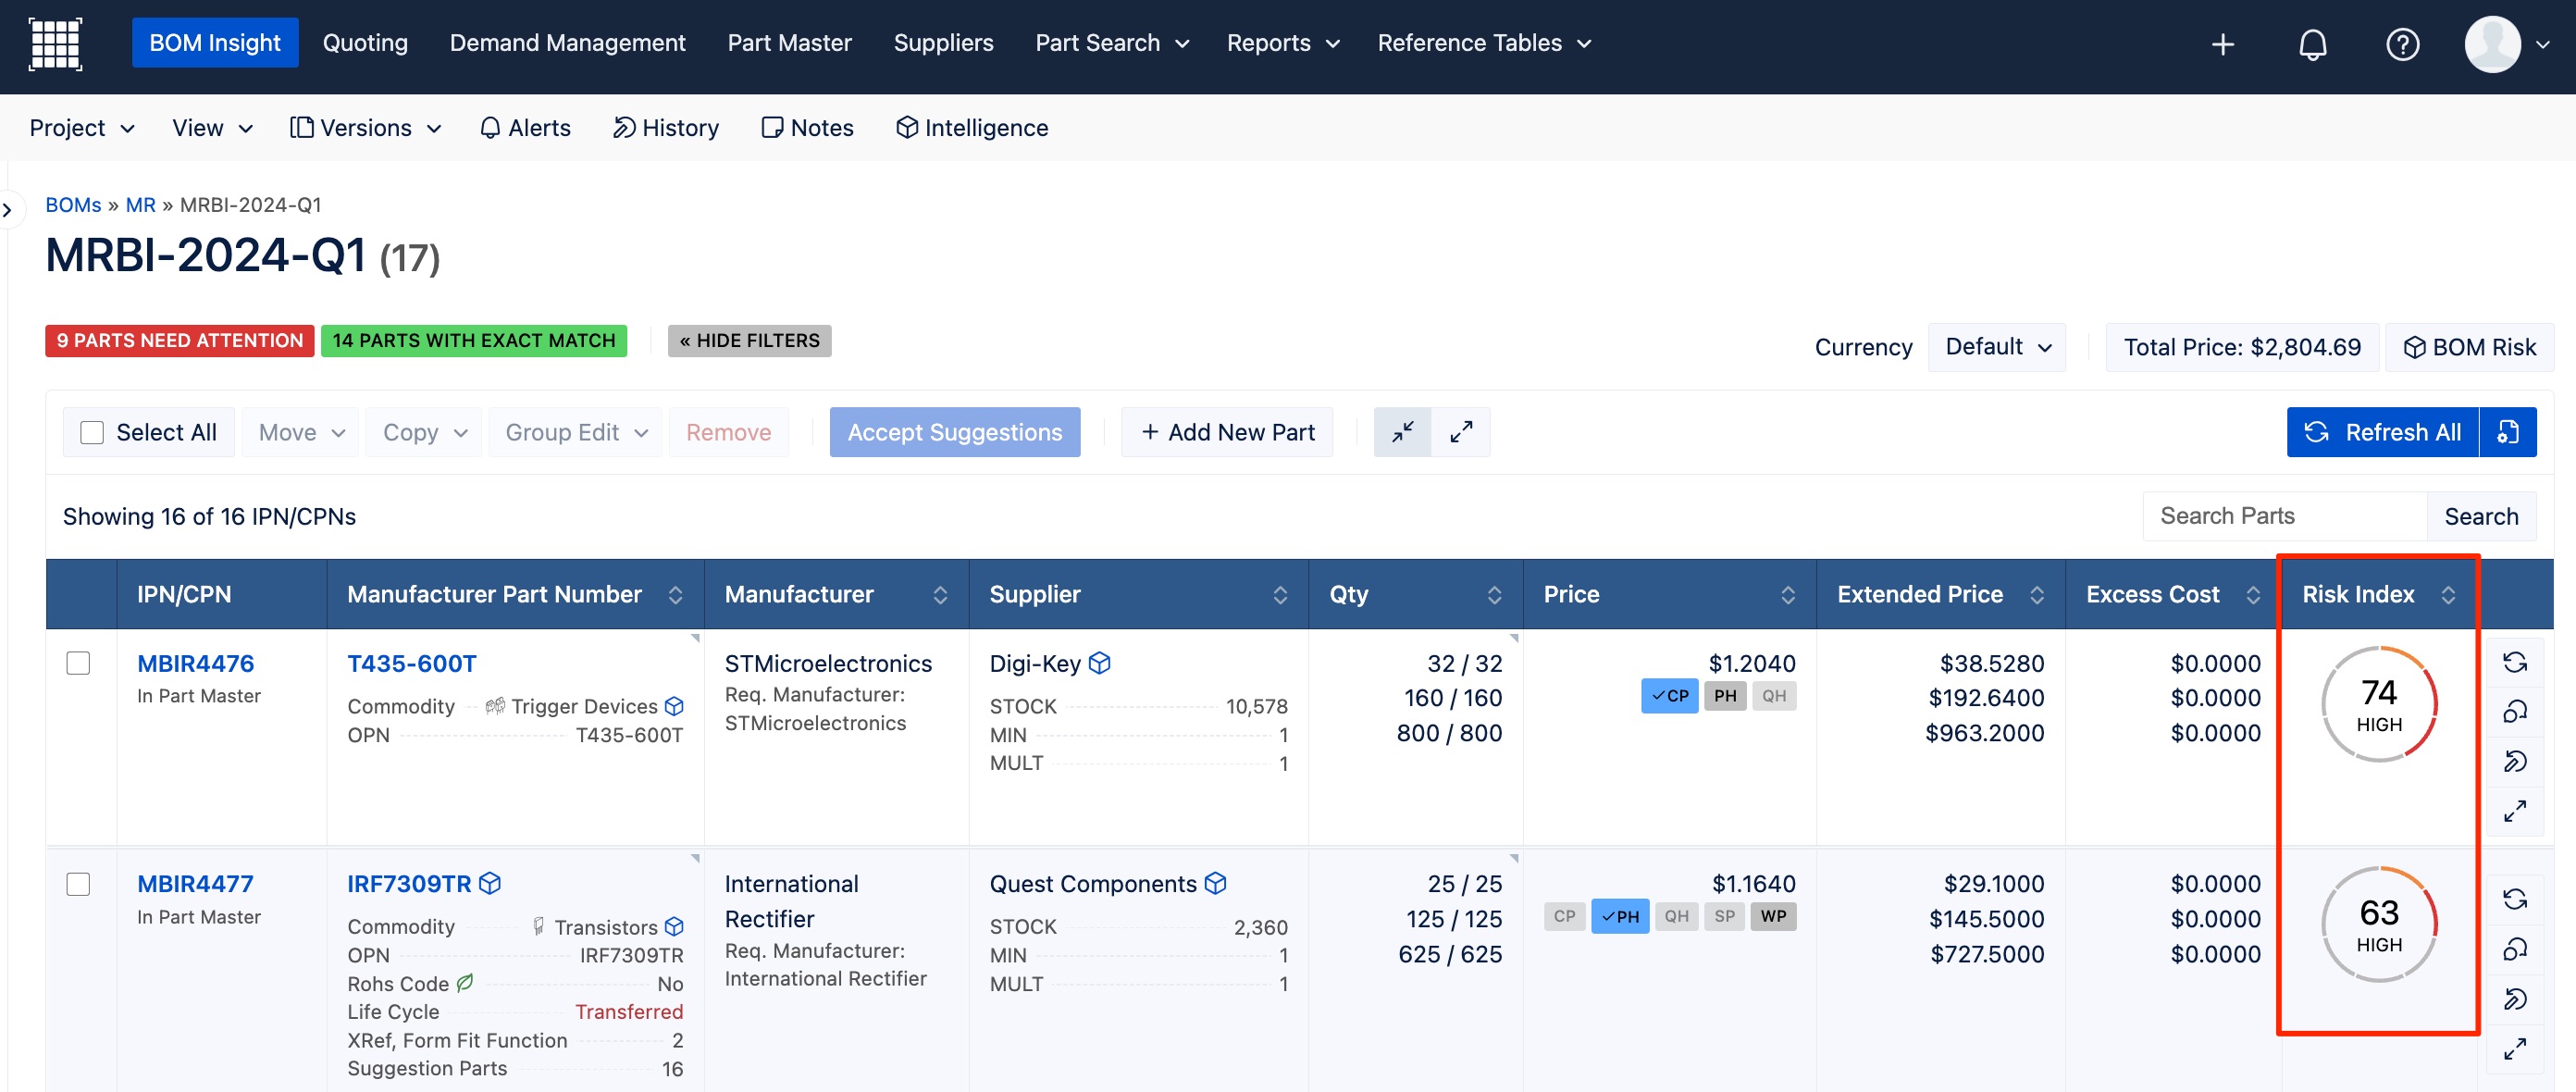Refresh the MBIR4477 row via refresh icon
This screenshot has height=1092, width=2576.
coord(2514,899)
